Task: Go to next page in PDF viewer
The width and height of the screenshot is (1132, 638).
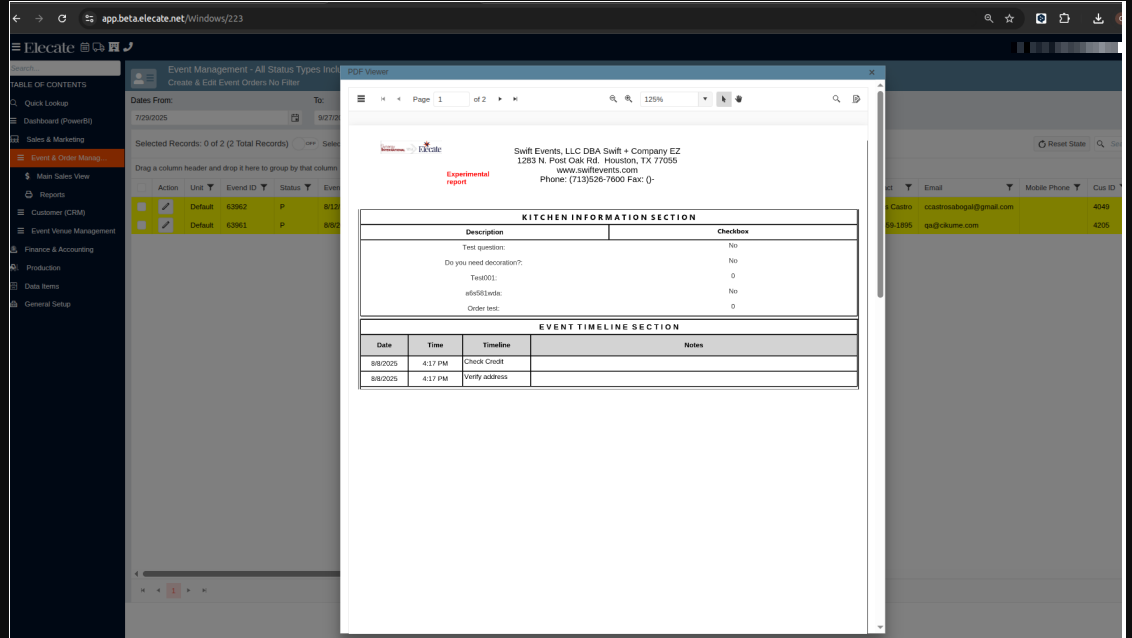Action: coord(500,99)
